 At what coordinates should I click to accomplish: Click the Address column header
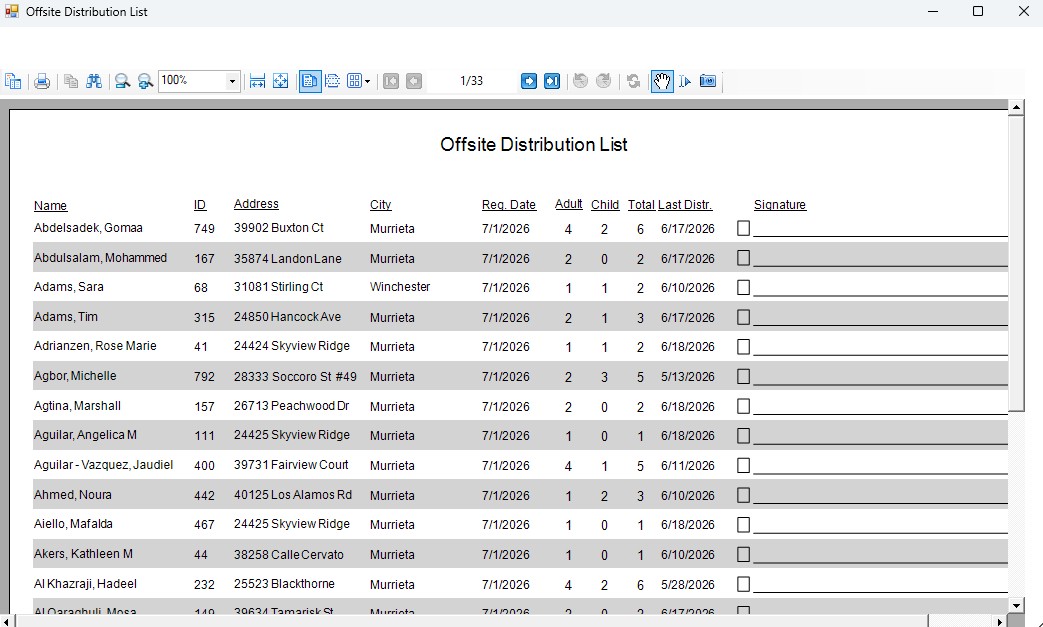(x=256, y=204)
